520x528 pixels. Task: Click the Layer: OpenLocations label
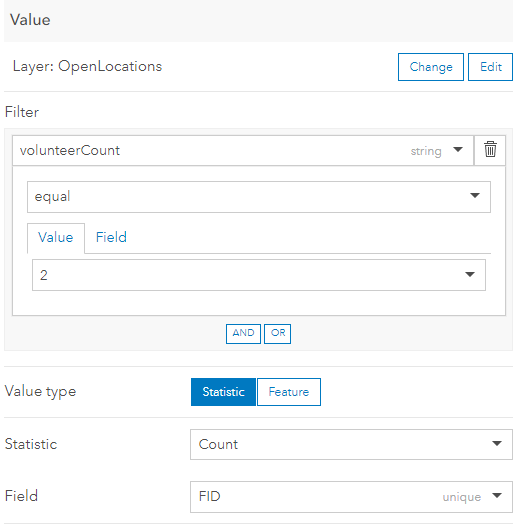pos(87,66)
